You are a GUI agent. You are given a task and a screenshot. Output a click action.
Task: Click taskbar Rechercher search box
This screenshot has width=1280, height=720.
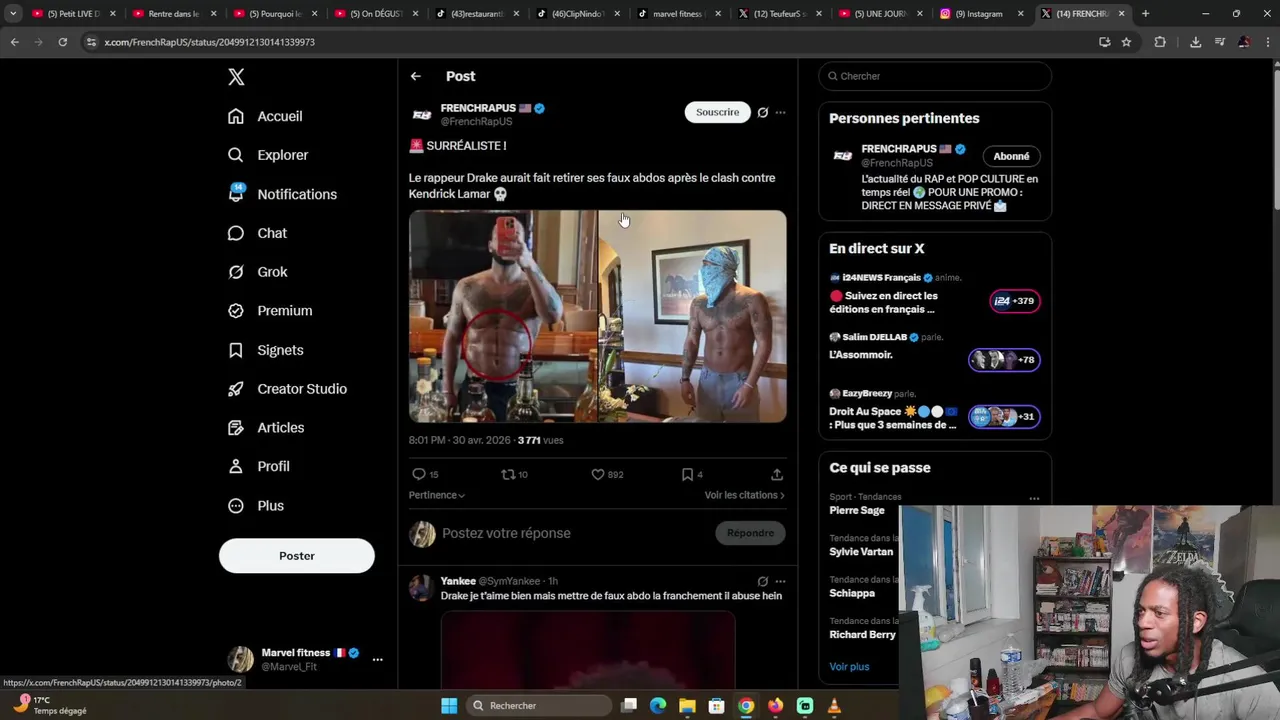click(x=537, y=706)
